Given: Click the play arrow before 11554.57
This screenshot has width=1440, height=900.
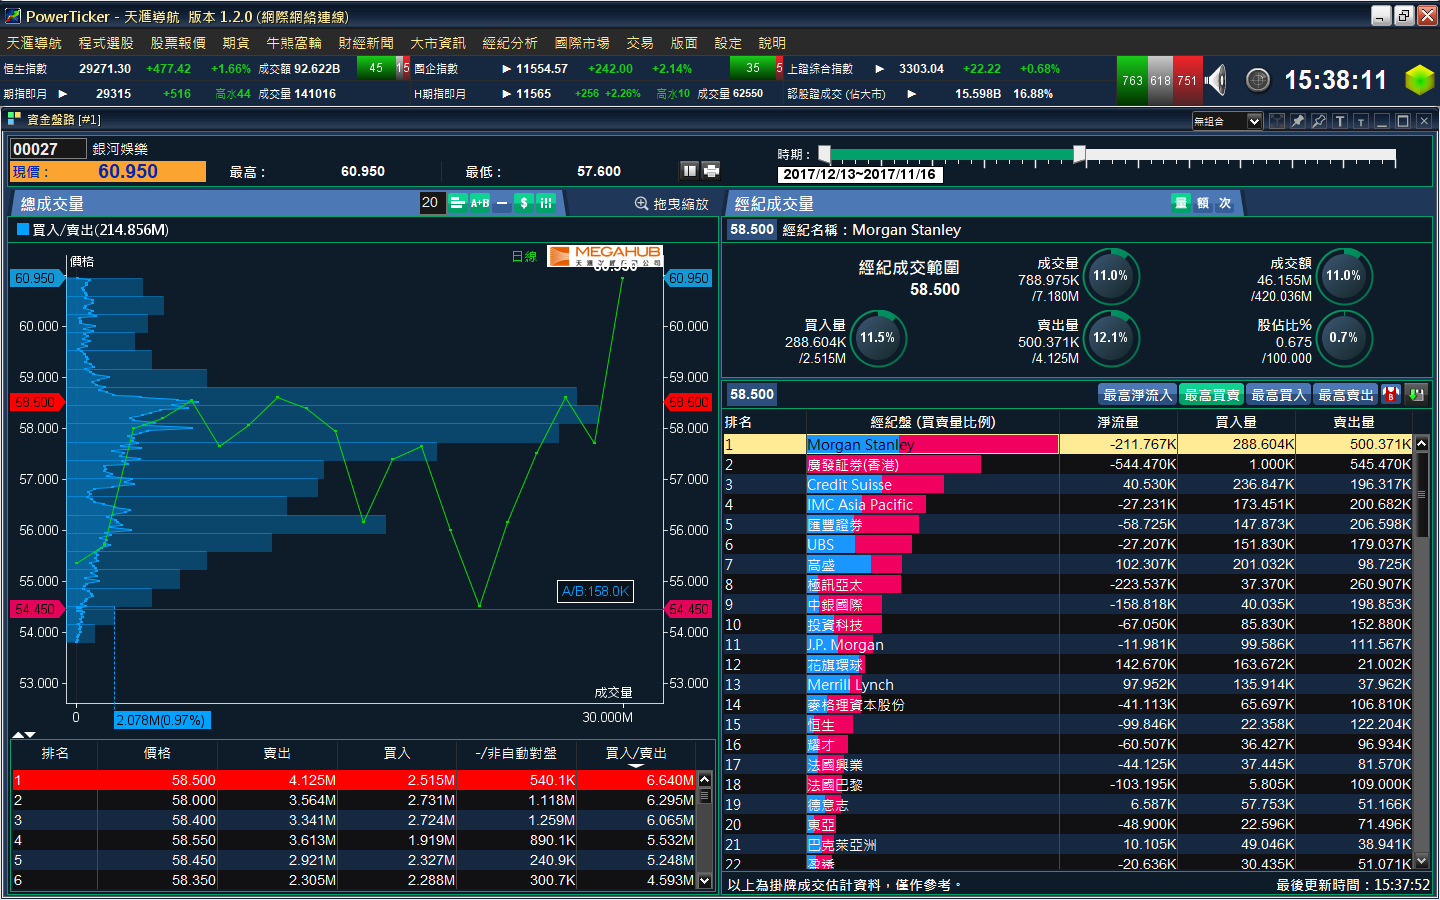Looking at the screenshot, I should (506, 69).
